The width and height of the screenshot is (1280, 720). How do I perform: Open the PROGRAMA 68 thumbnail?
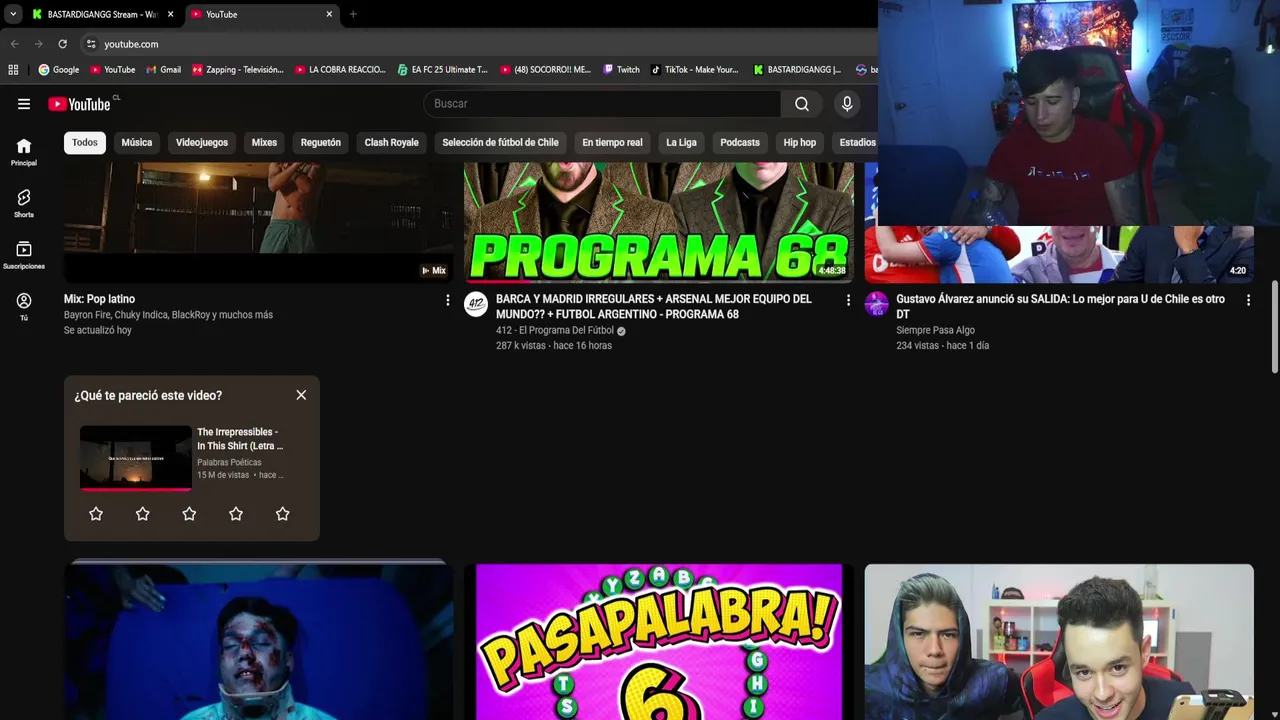tap(659, 222)
